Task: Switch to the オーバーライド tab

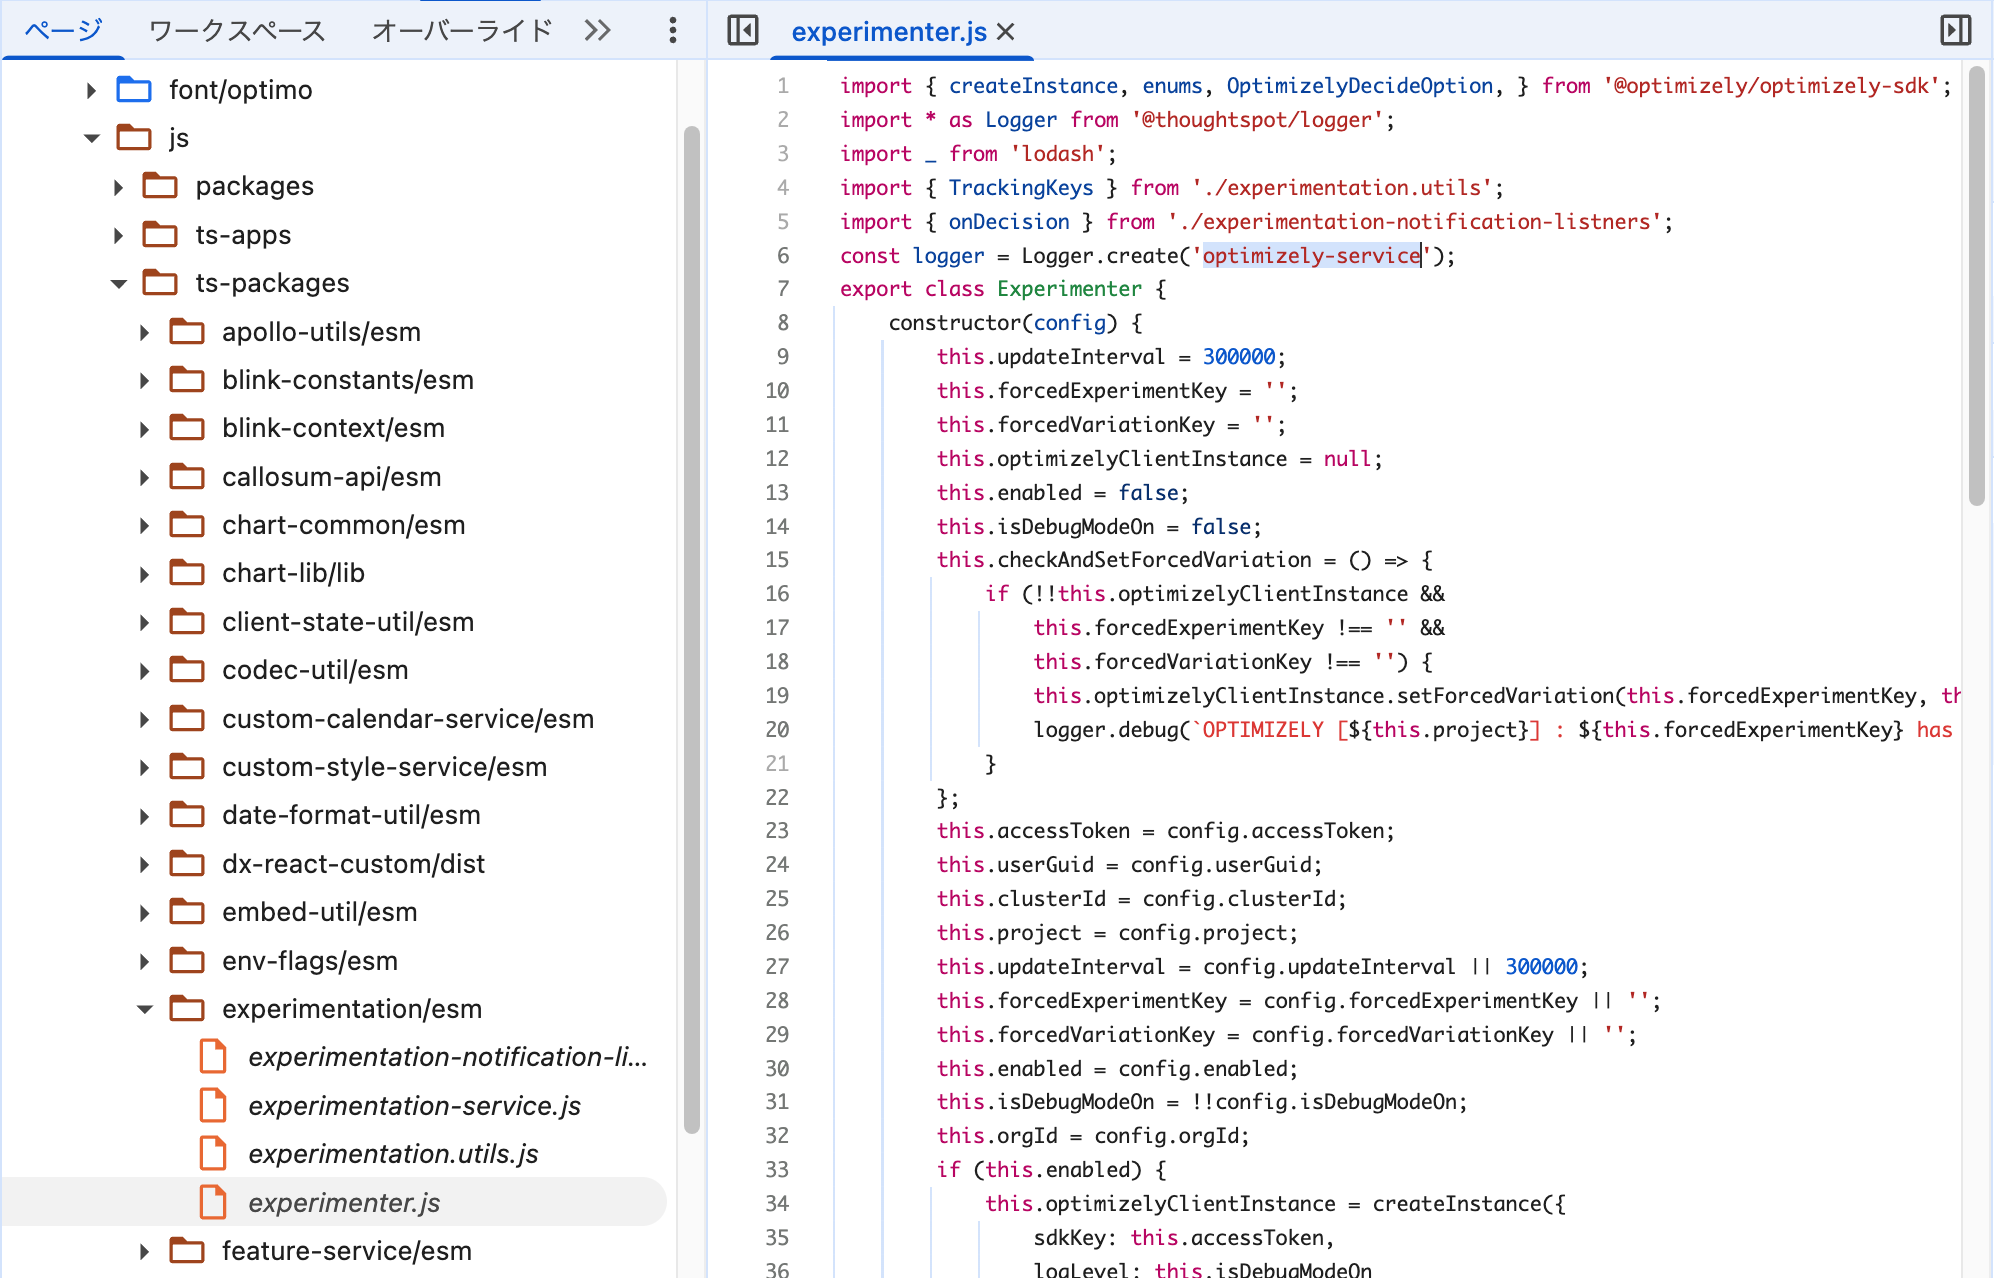Action: (462, 30)
